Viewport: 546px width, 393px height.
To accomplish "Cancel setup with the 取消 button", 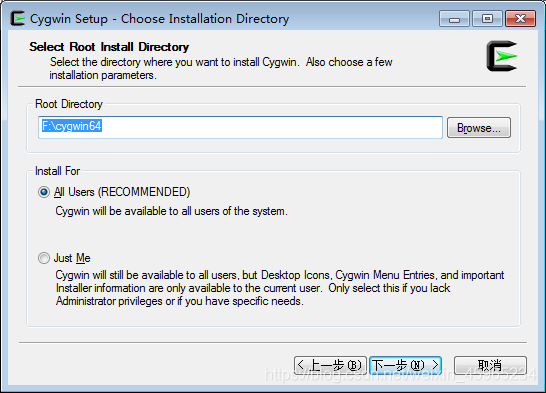I will tap(490, 365).
